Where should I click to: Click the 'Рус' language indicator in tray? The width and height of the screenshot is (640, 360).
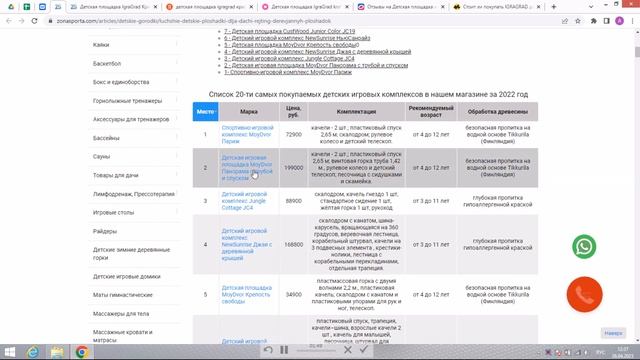point(600,352)
